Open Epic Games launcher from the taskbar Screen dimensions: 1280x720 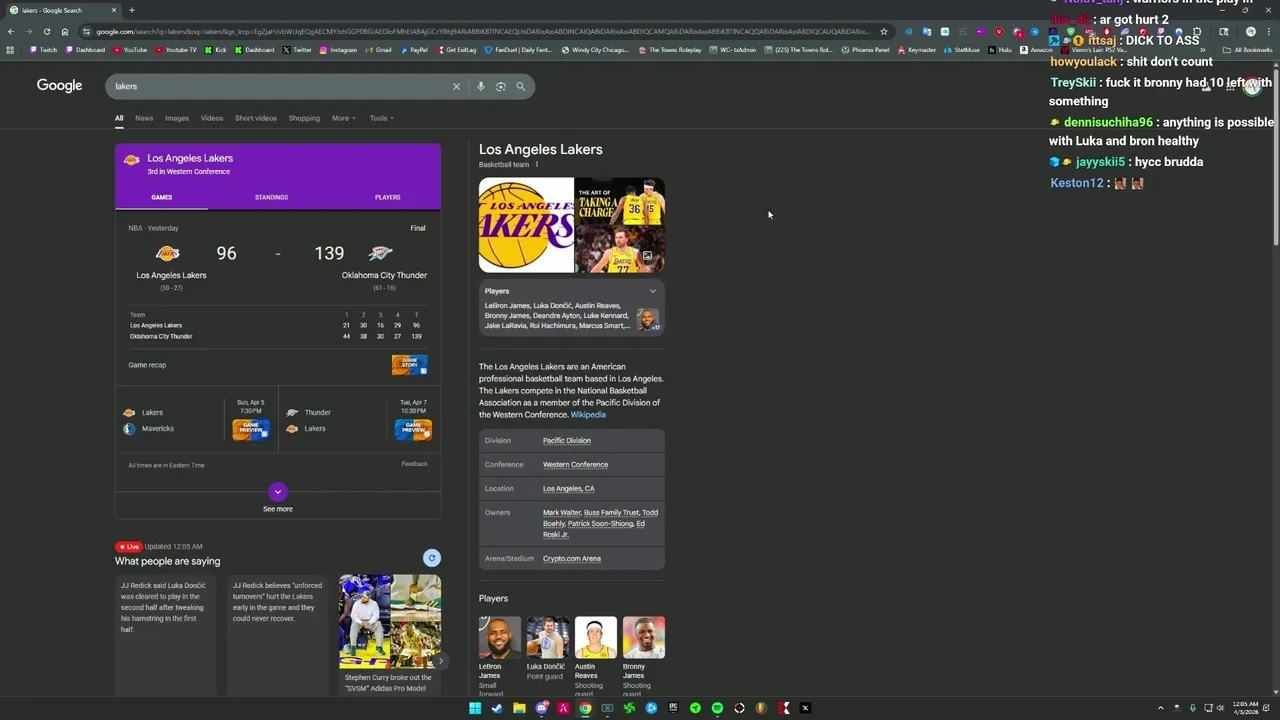[673, 708]
